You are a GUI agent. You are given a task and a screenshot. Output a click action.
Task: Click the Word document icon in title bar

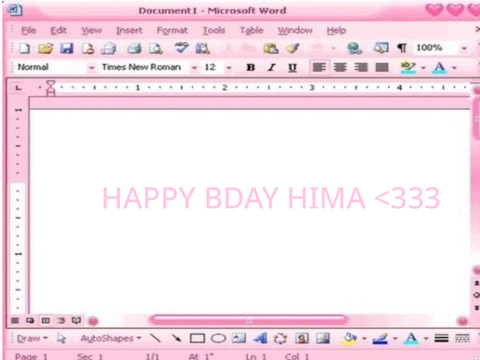pos(15,10)
